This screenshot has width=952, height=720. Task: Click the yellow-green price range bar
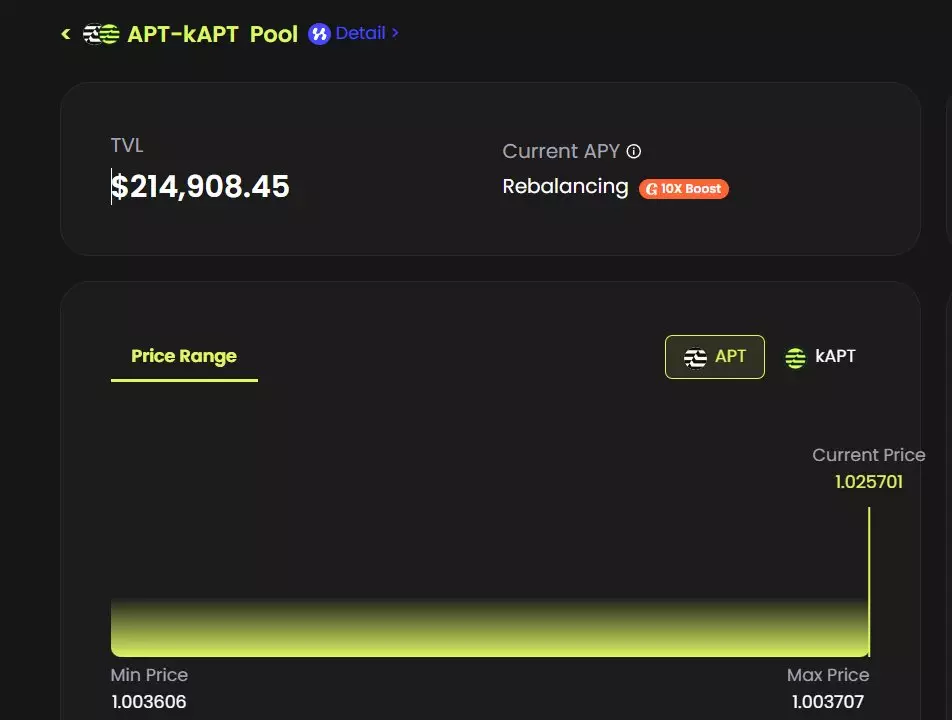(x=489, y=632)
